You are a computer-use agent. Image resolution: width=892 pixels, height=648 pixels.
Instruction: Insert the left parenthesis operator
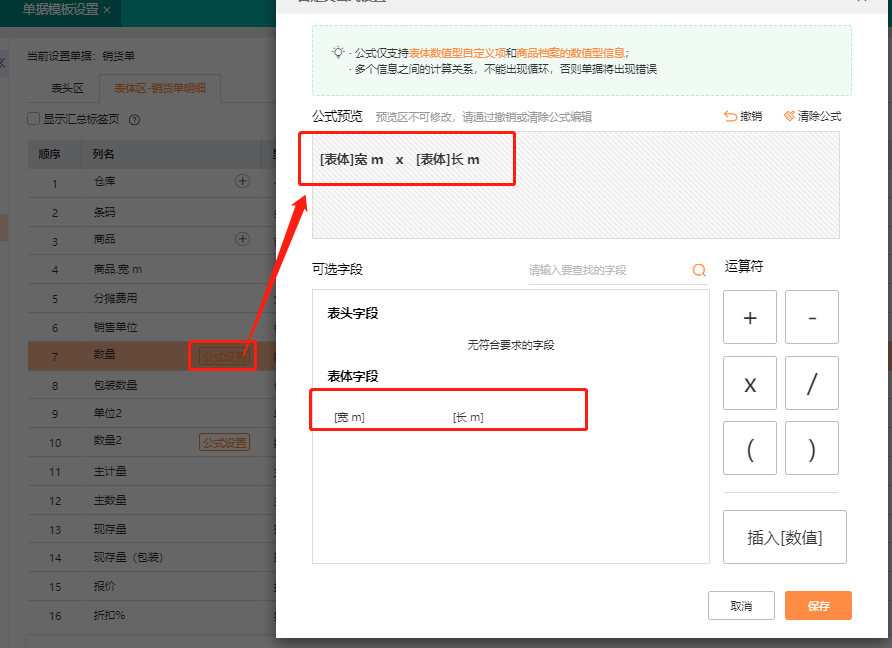coord(750,448)
